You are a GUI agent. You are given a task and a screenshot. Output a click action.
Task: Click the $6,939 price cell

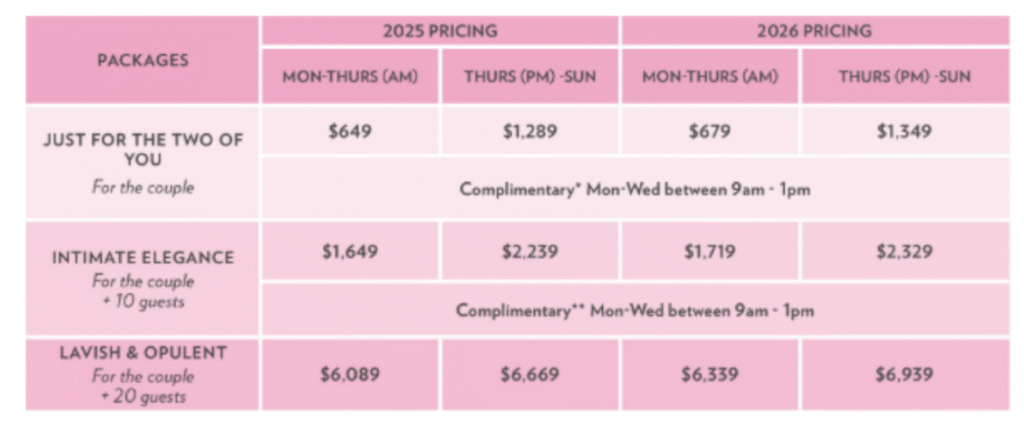click(905, 374)
